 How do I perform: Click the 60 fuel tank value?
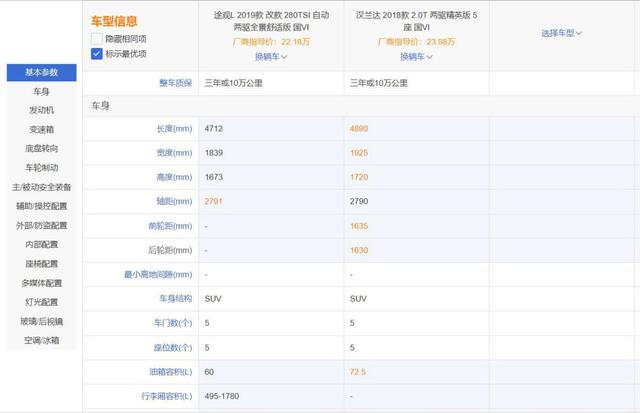pos(209,372)
